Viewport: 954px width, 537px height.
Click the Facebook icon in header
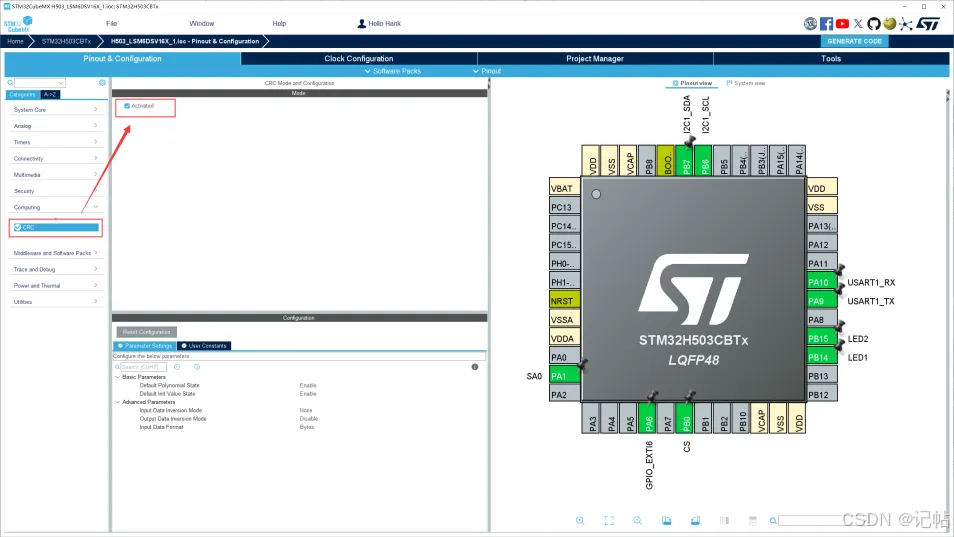[x=827, y=23]
